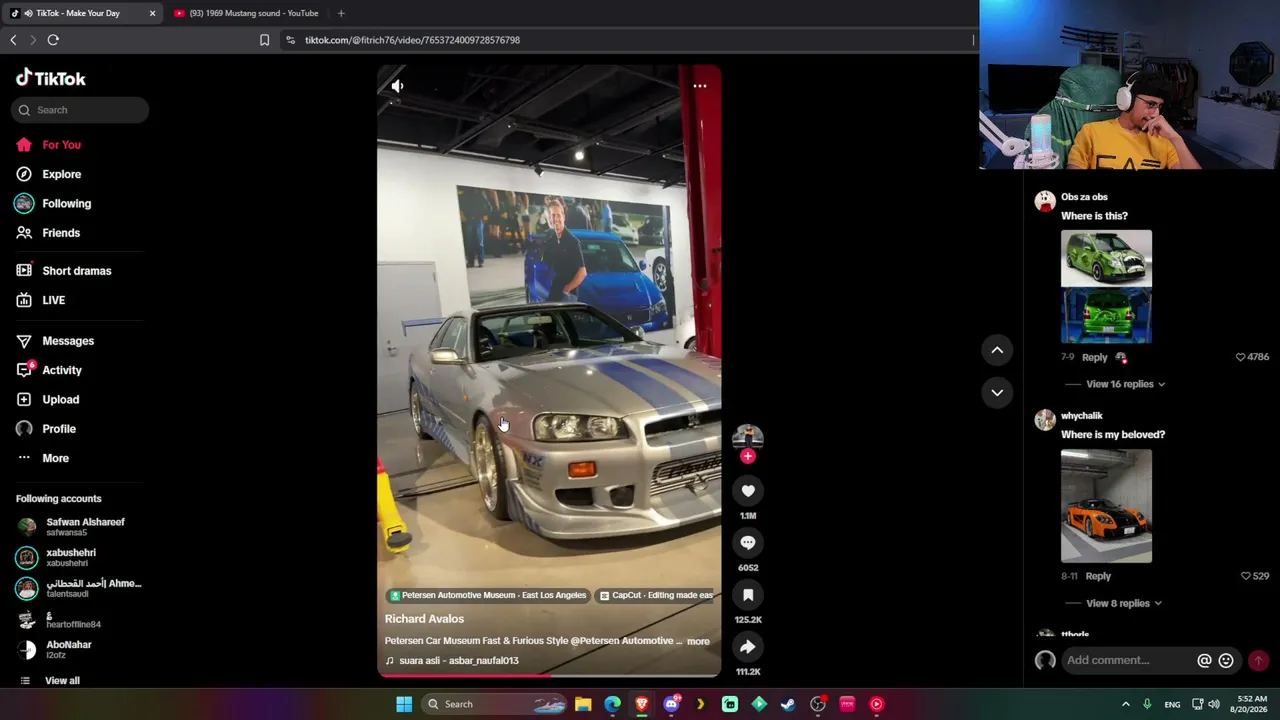Open Microsoft Edge from the taskbar
The width and height of the screenshot is (1280, 720).
point(612,704)
